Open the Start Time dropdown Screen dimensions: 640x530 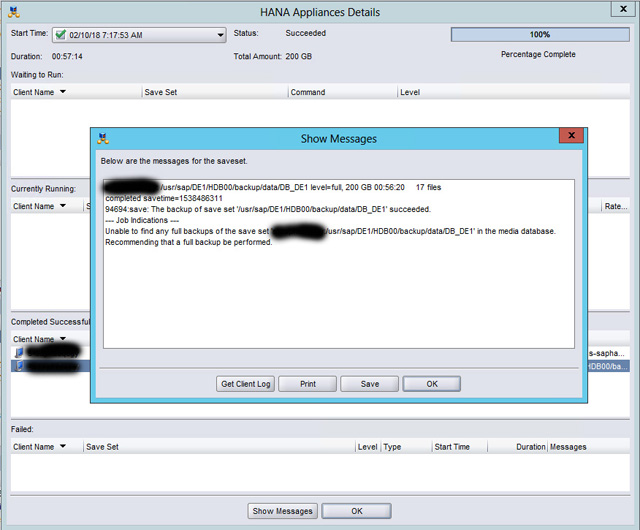point(220,35)
